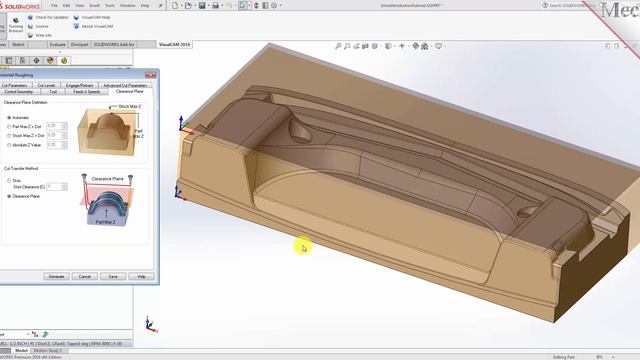The image size is (640, 360).
Task: Click the Rebuild traffic-light icon
Action: click(x=256, y=6)
